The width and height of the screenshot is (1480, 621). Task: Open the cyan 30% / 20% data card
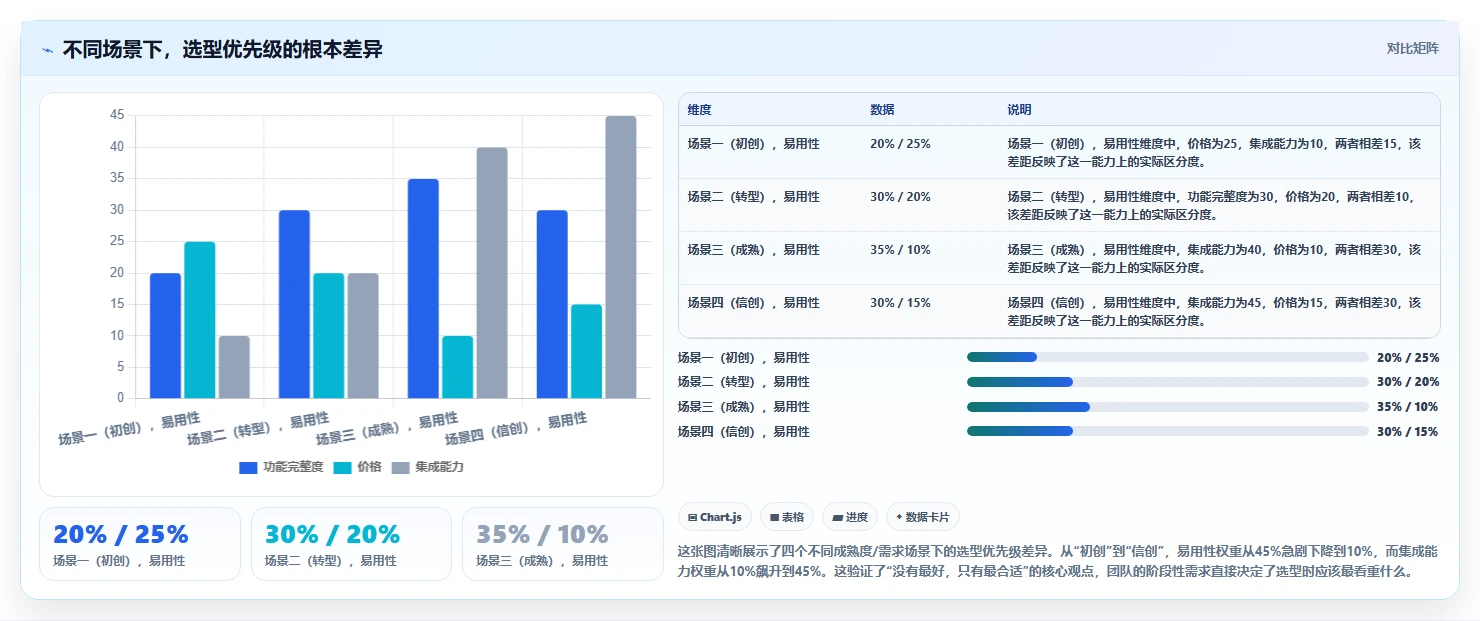point(351,544)
